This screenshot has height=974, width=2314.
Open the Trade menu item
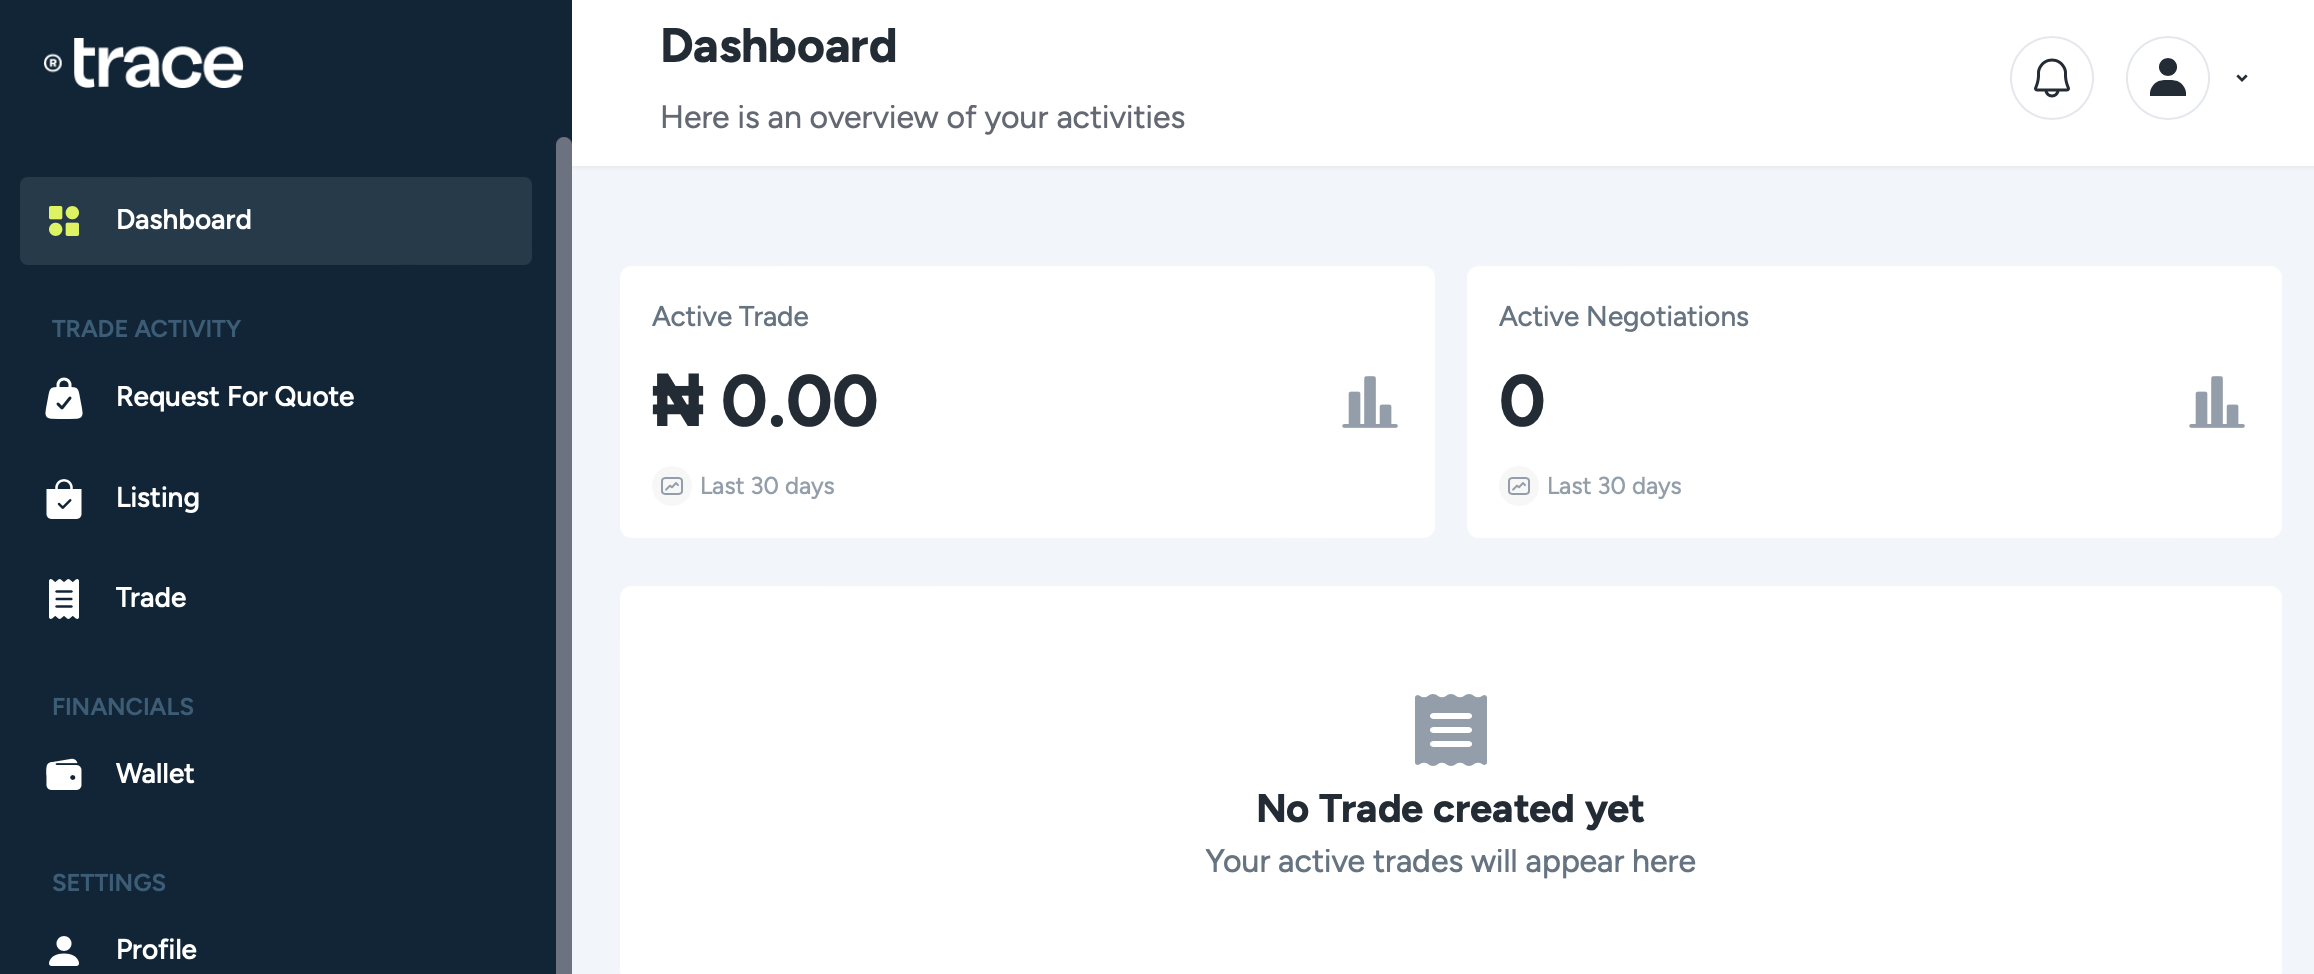point(150,598)
